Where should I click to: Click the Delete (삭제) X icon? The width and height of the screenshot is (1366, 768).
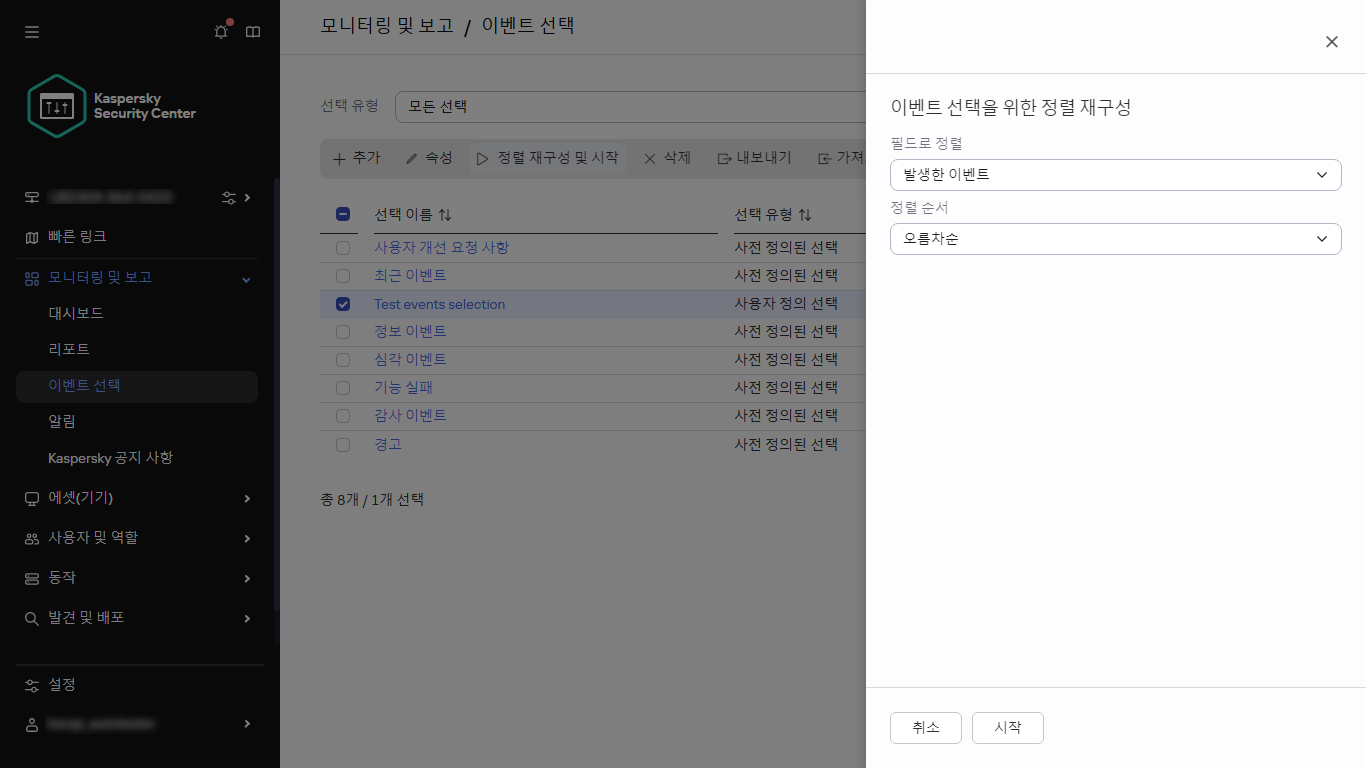(x=651, y=158)
